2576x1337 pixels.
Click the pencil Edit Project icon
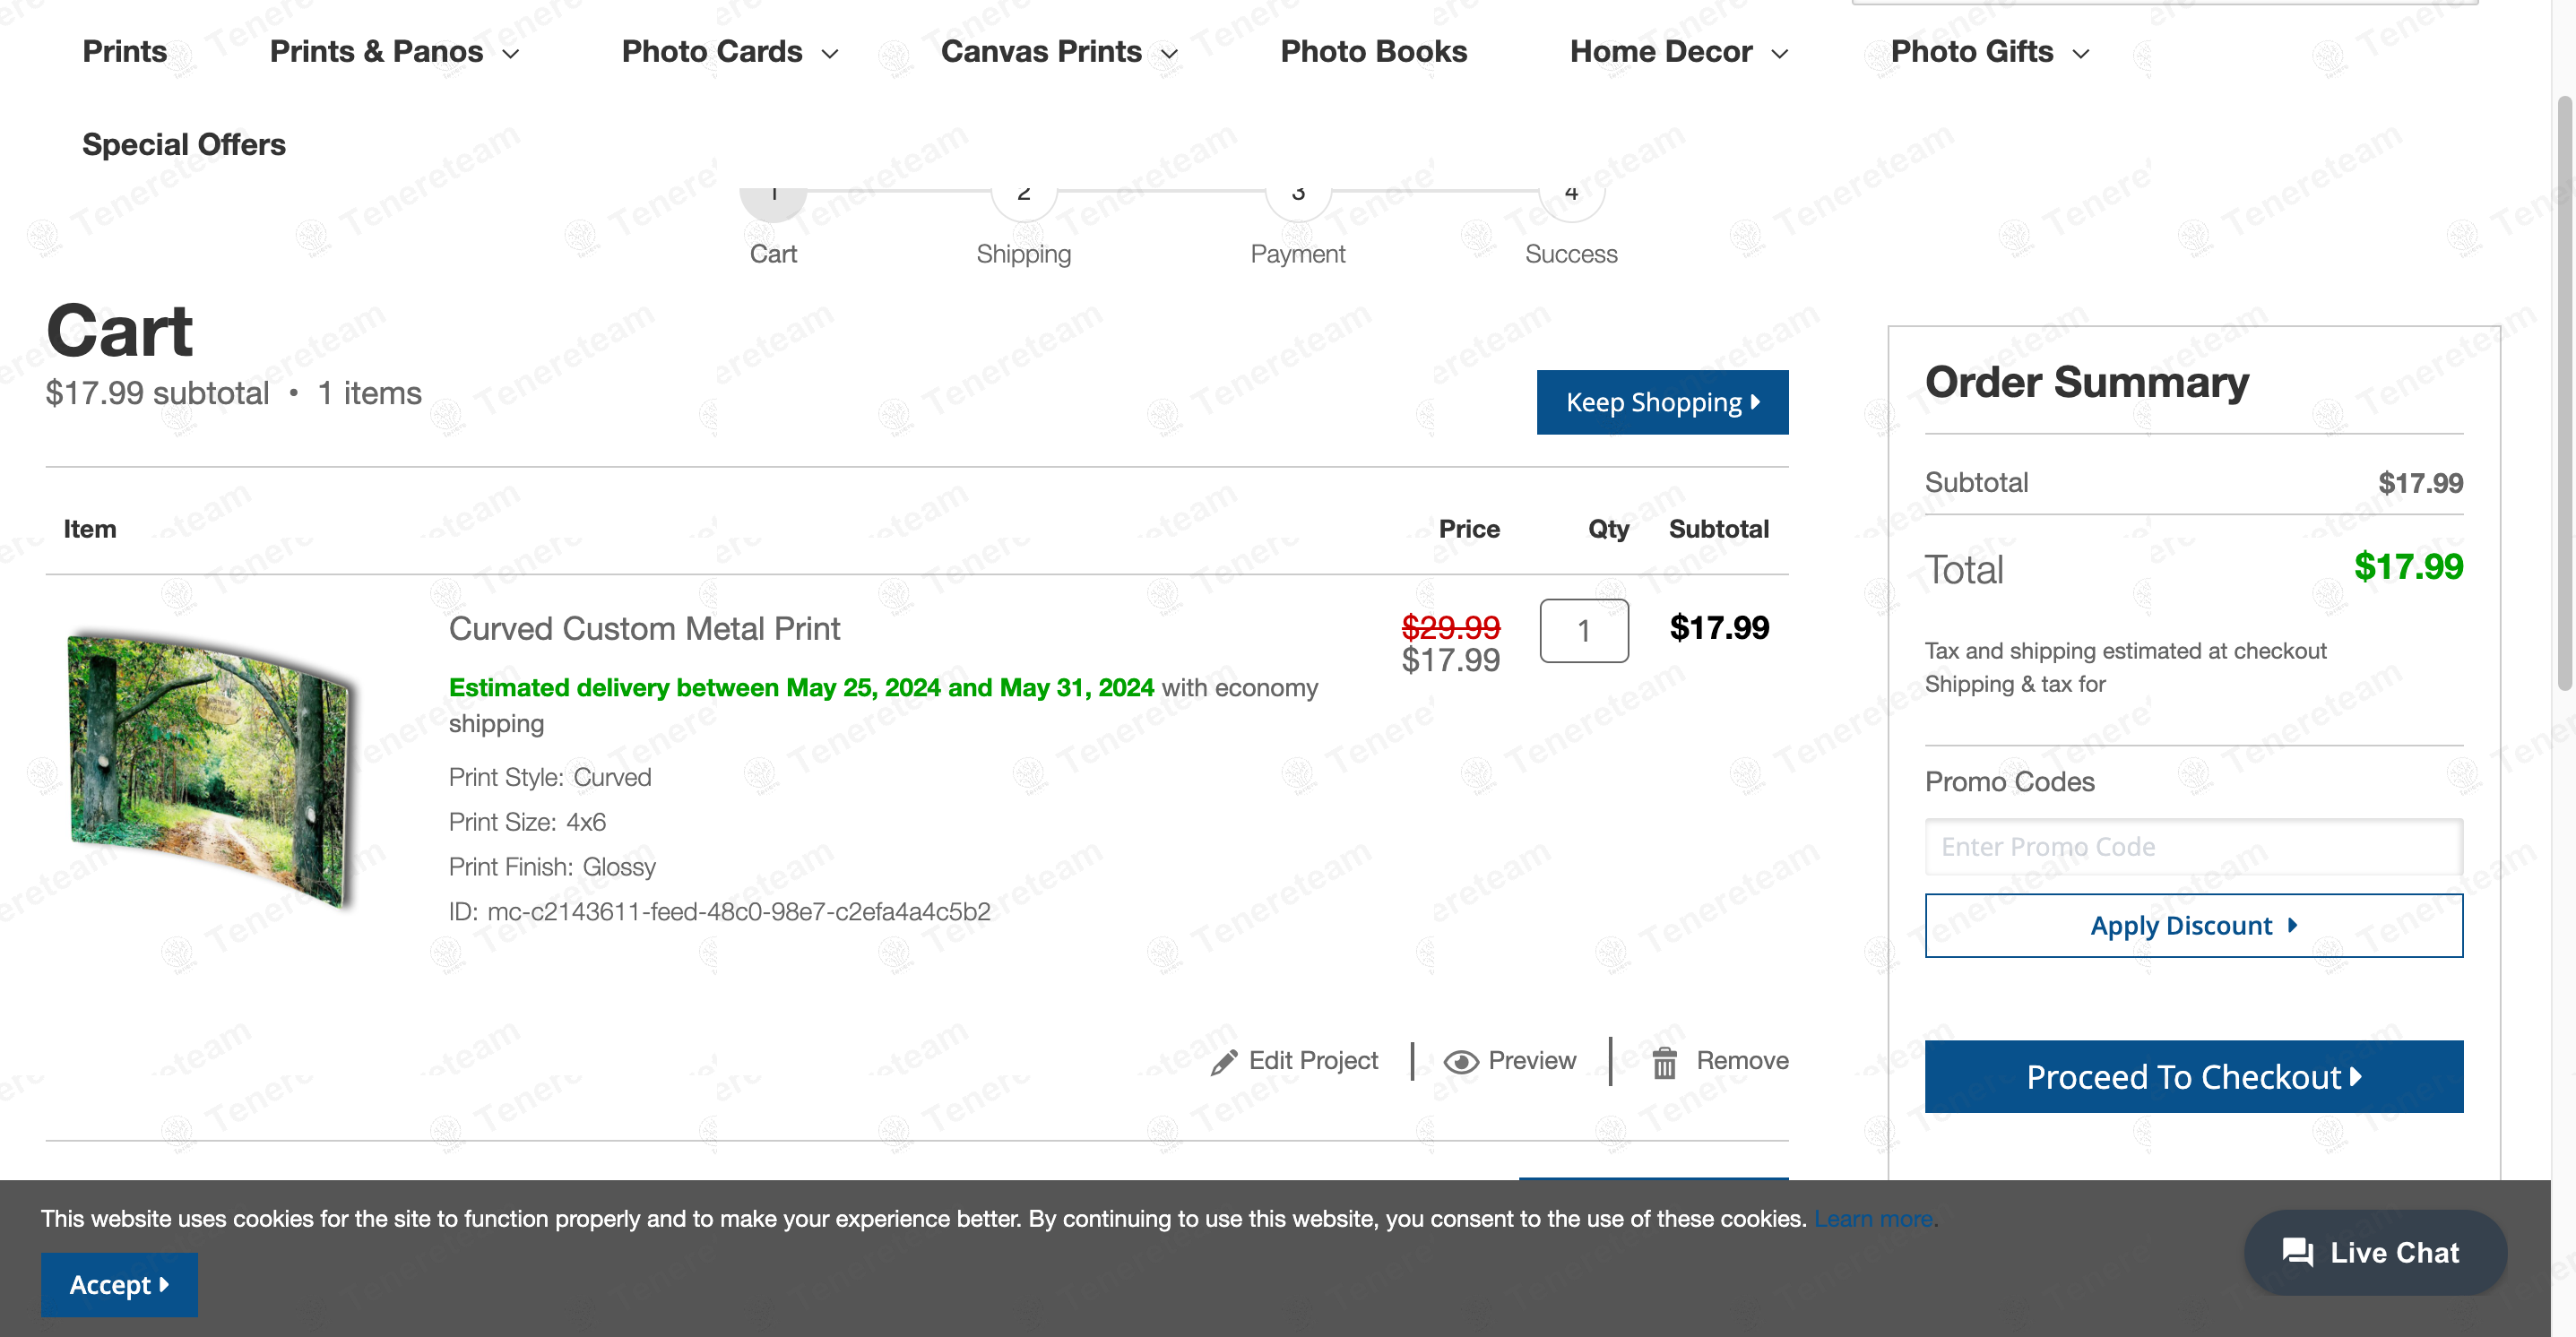coord(1224,1062)
